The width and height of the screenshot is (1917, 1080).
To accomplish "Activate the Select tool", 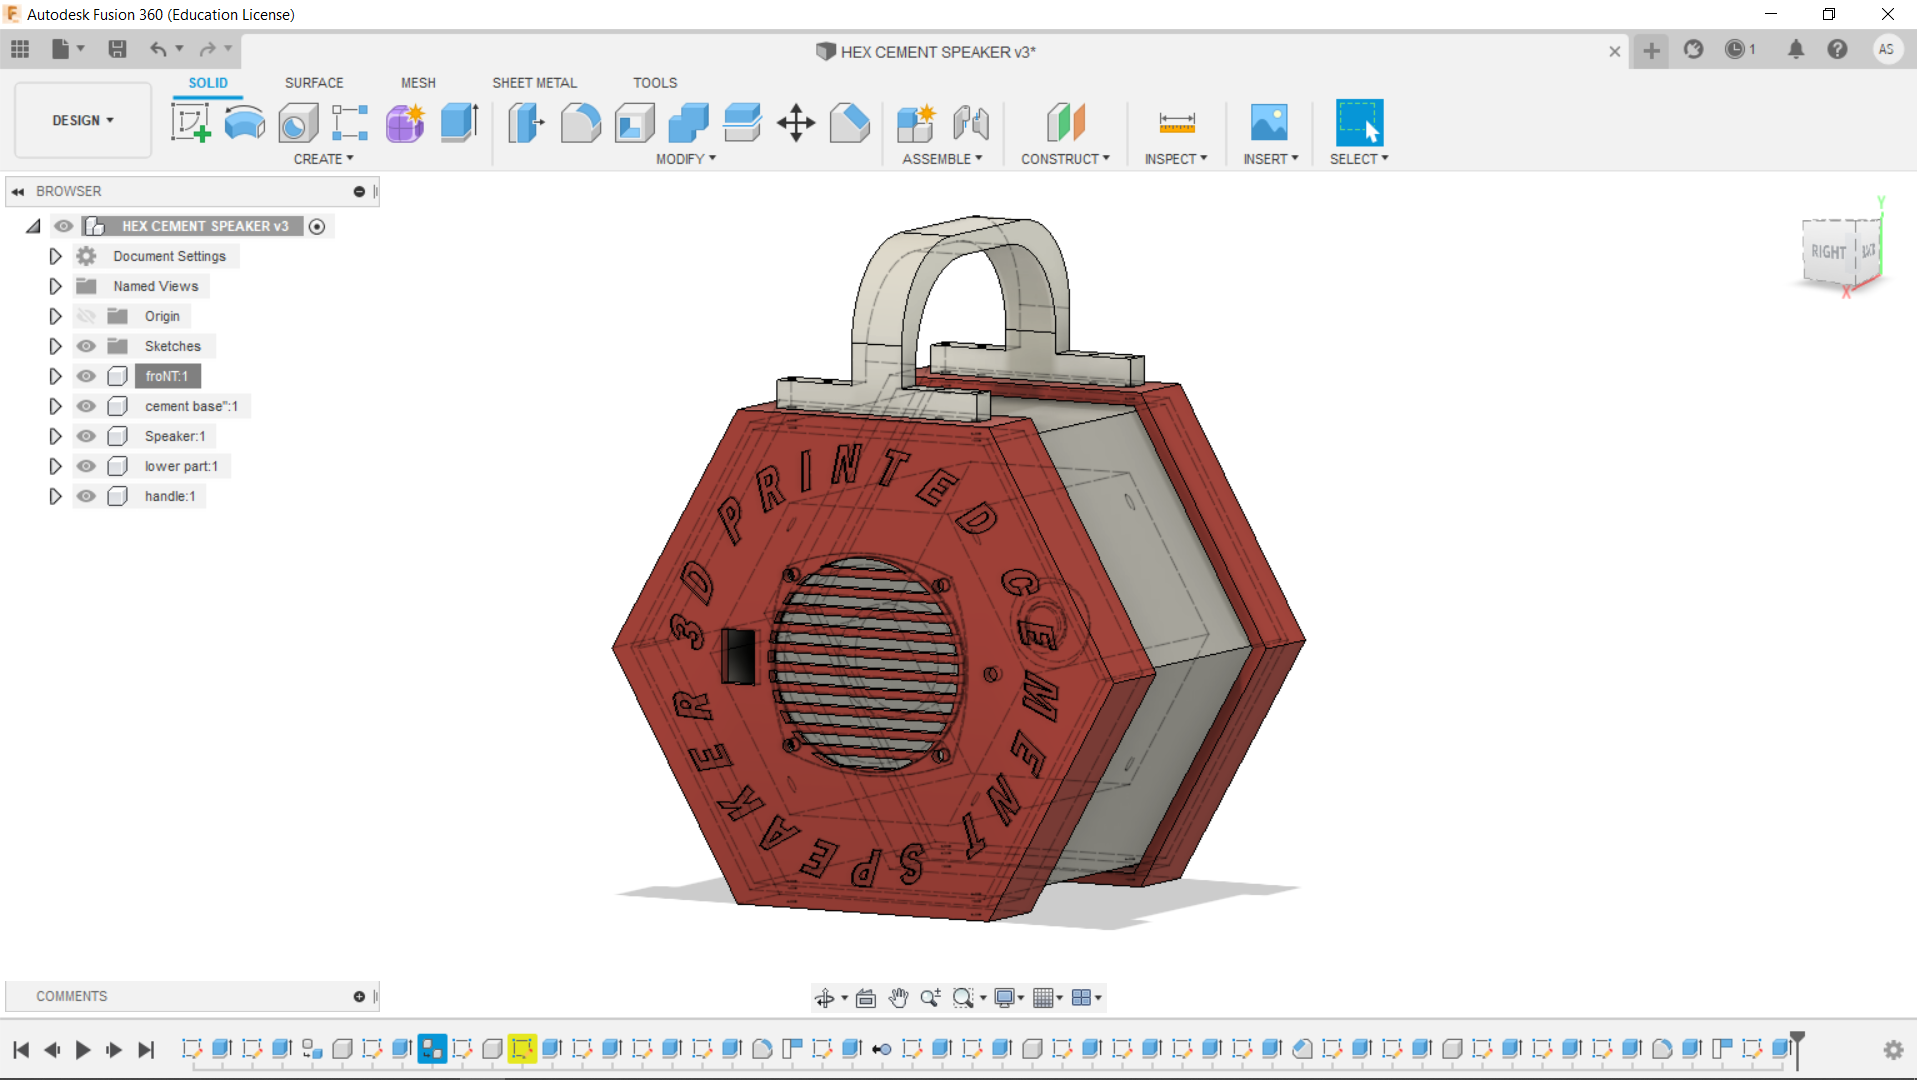I will point(1360,123).
